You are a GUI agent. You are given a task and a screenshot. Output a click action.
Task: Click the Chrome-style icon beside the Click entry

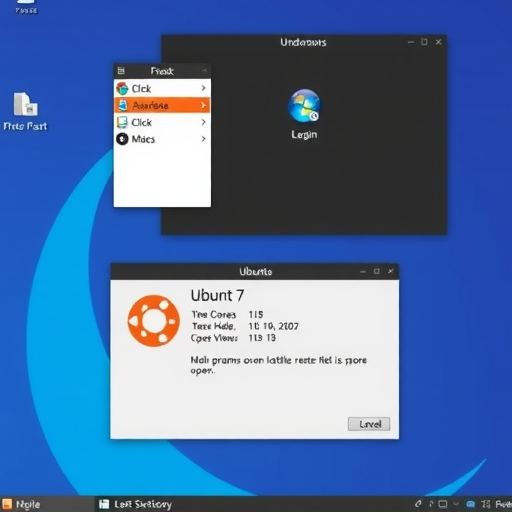click(122, 88)
